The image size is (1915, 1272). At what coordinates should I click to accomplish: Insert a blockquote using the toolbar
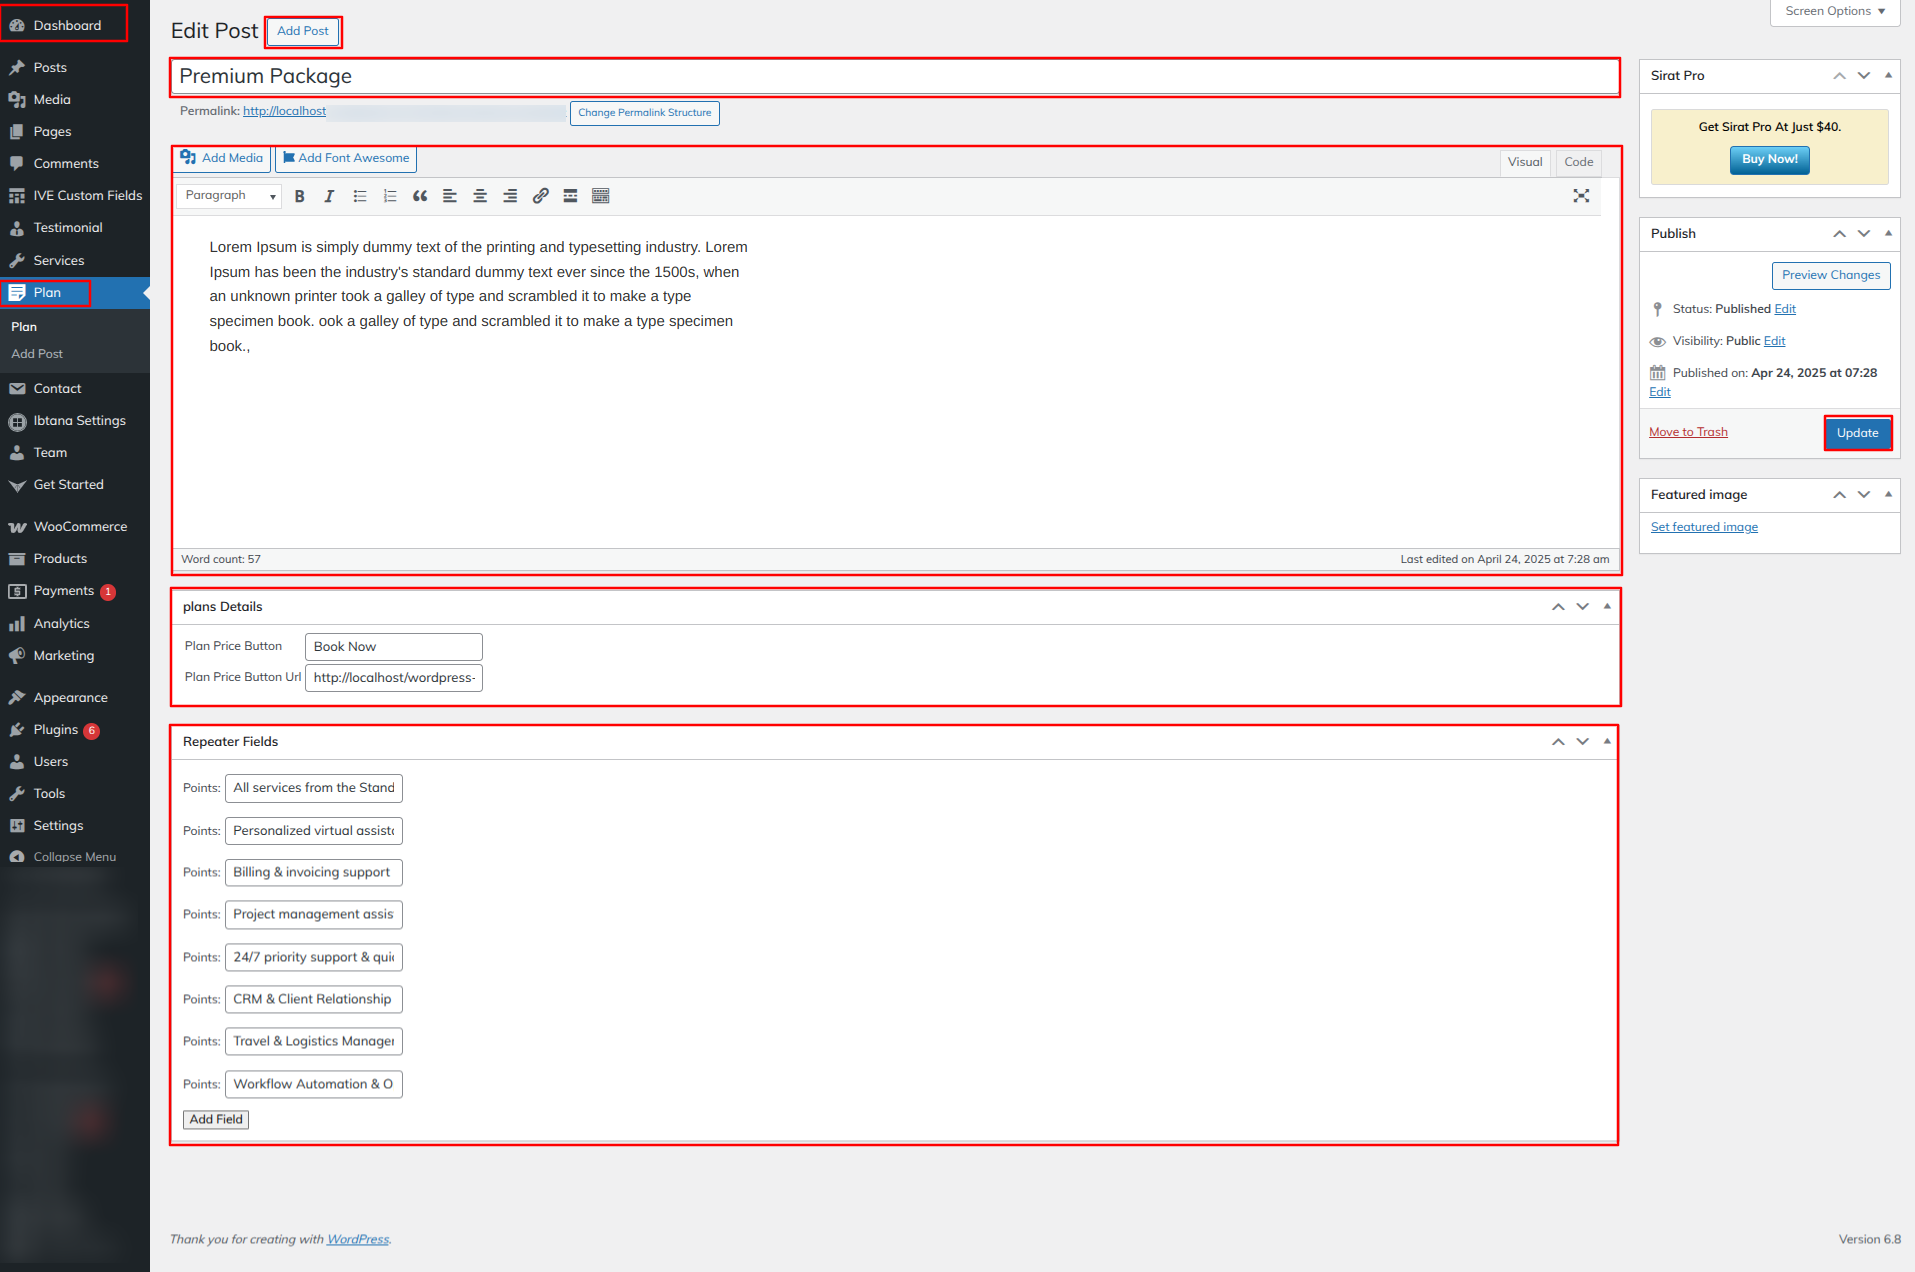coord(420,196)
